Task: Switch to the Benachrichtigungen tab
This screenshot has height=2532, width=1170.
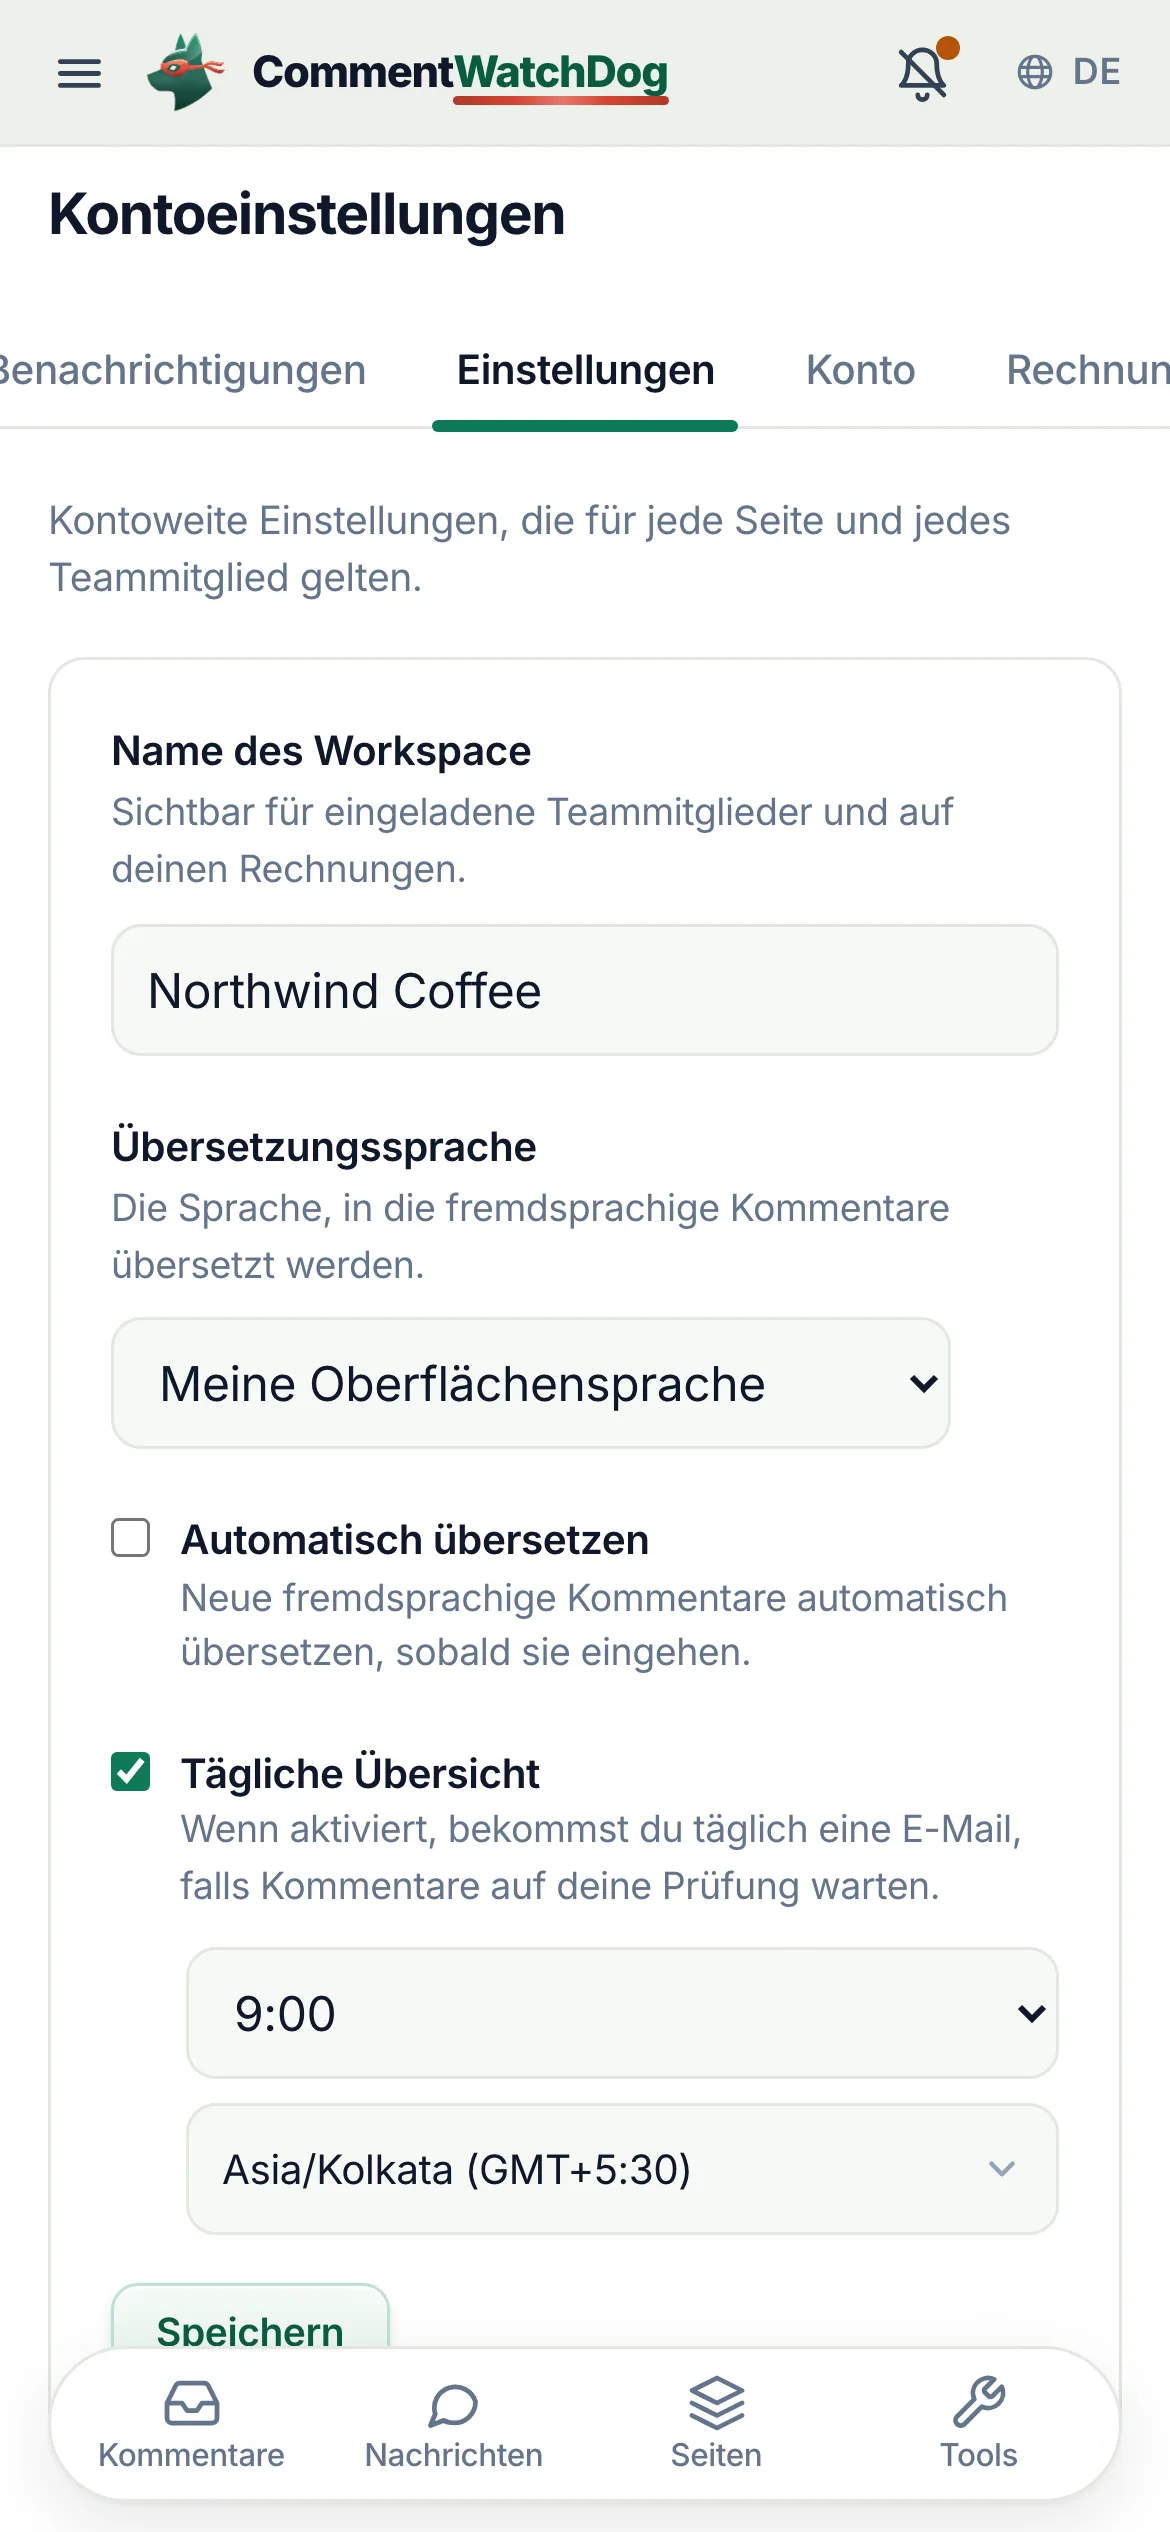Action: pos(182,370)
